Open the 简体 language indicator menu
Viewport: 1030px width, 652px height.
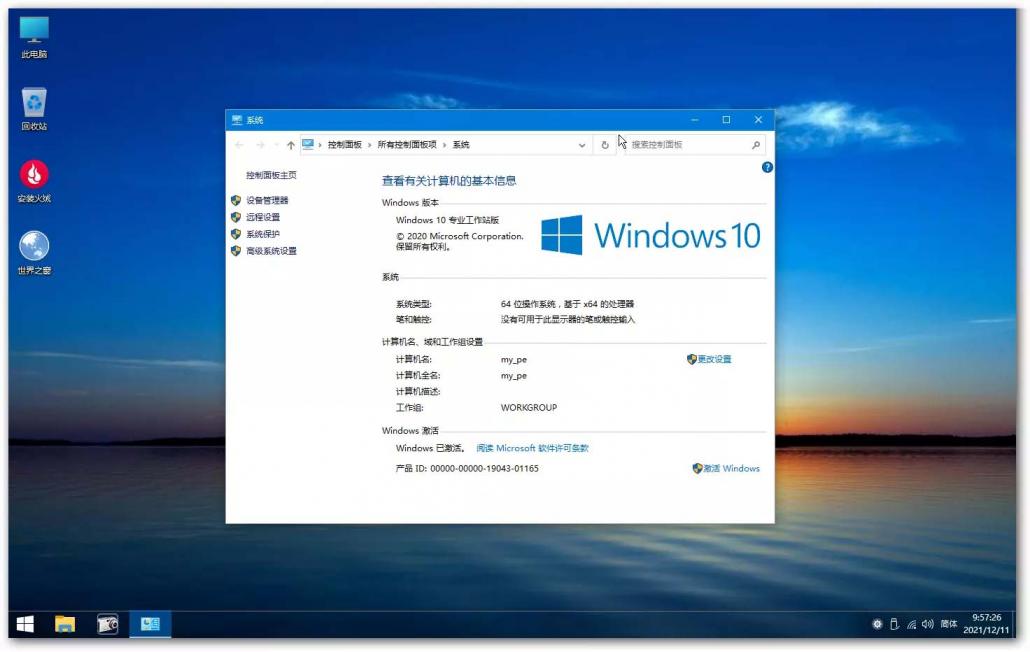click(947, 623)
